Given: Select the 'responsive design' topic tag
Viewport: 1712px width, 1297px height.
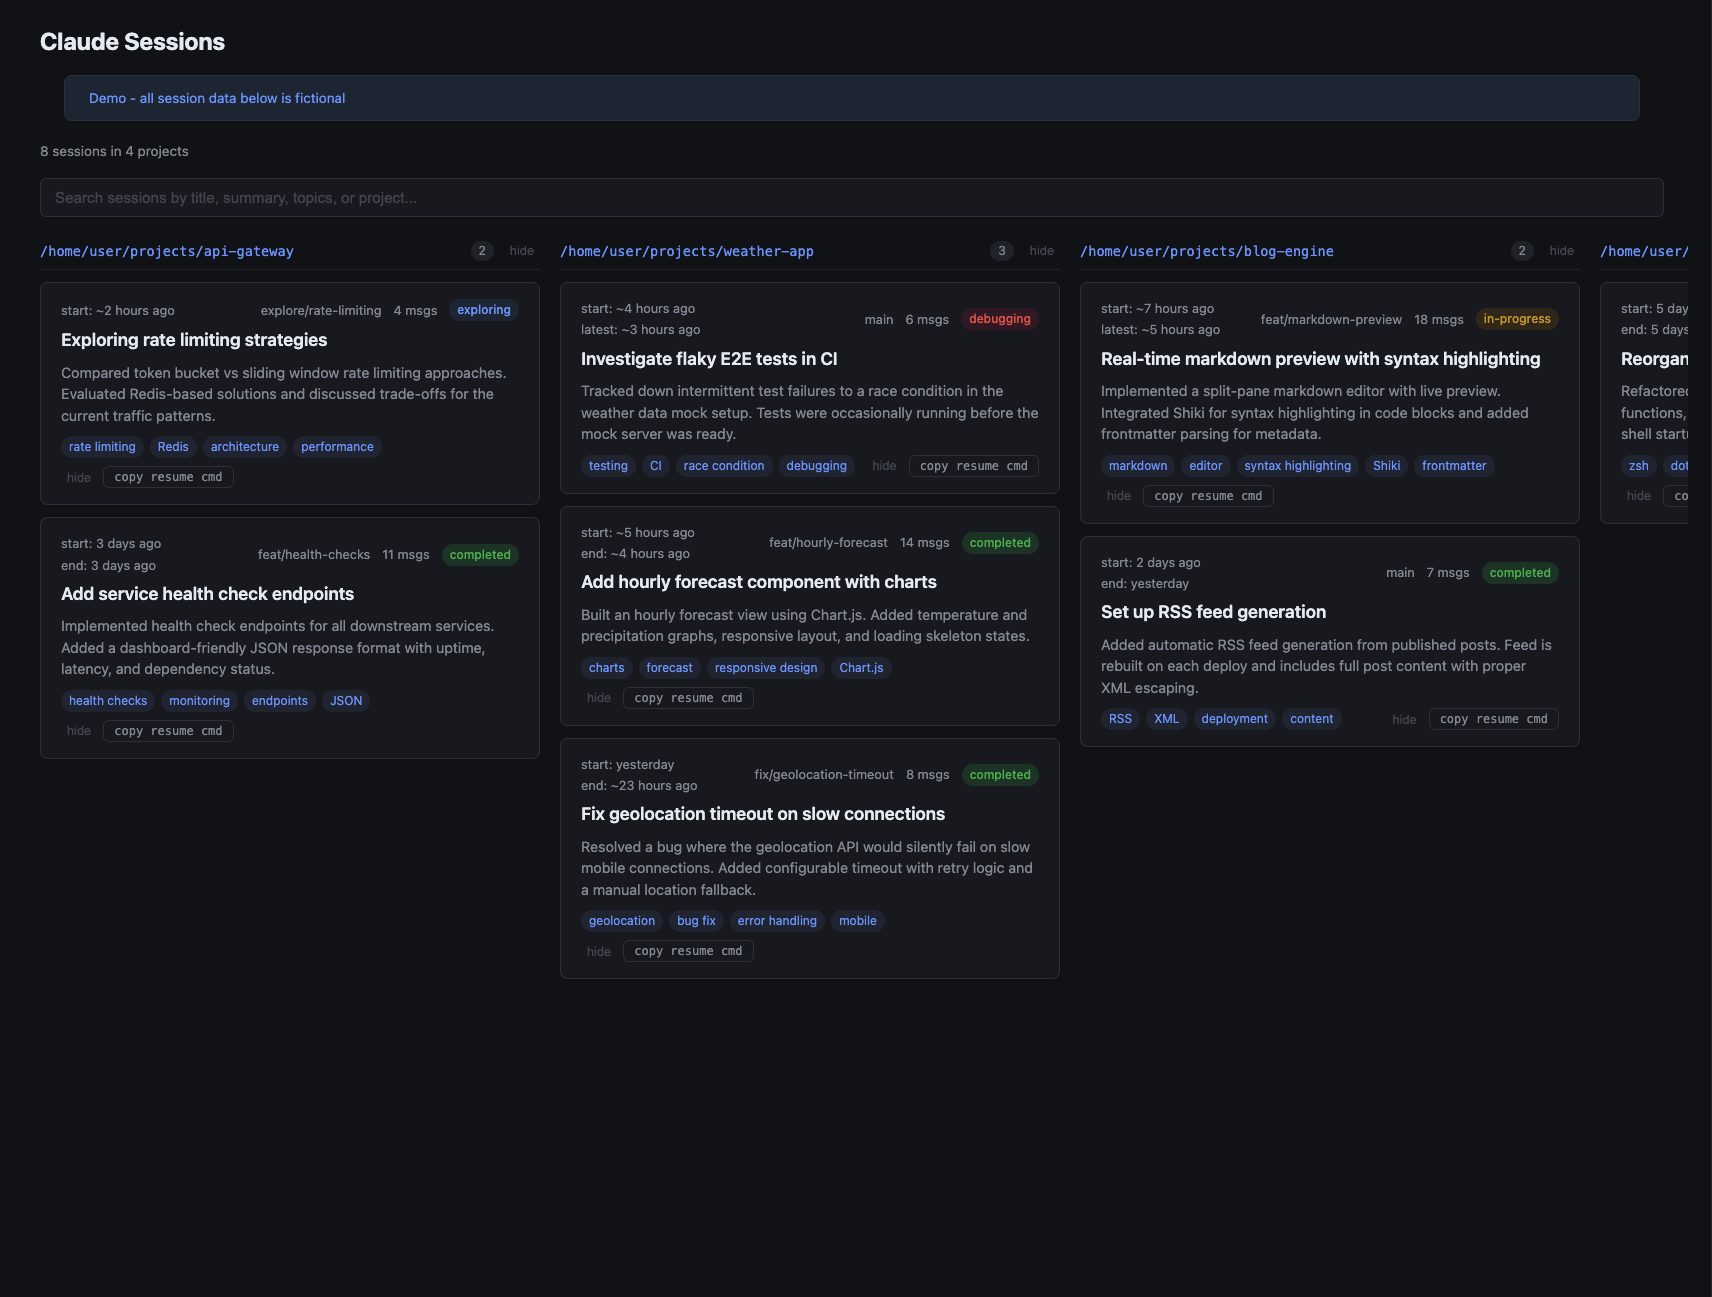Looking at the screenshot, I should click(766, 668).
